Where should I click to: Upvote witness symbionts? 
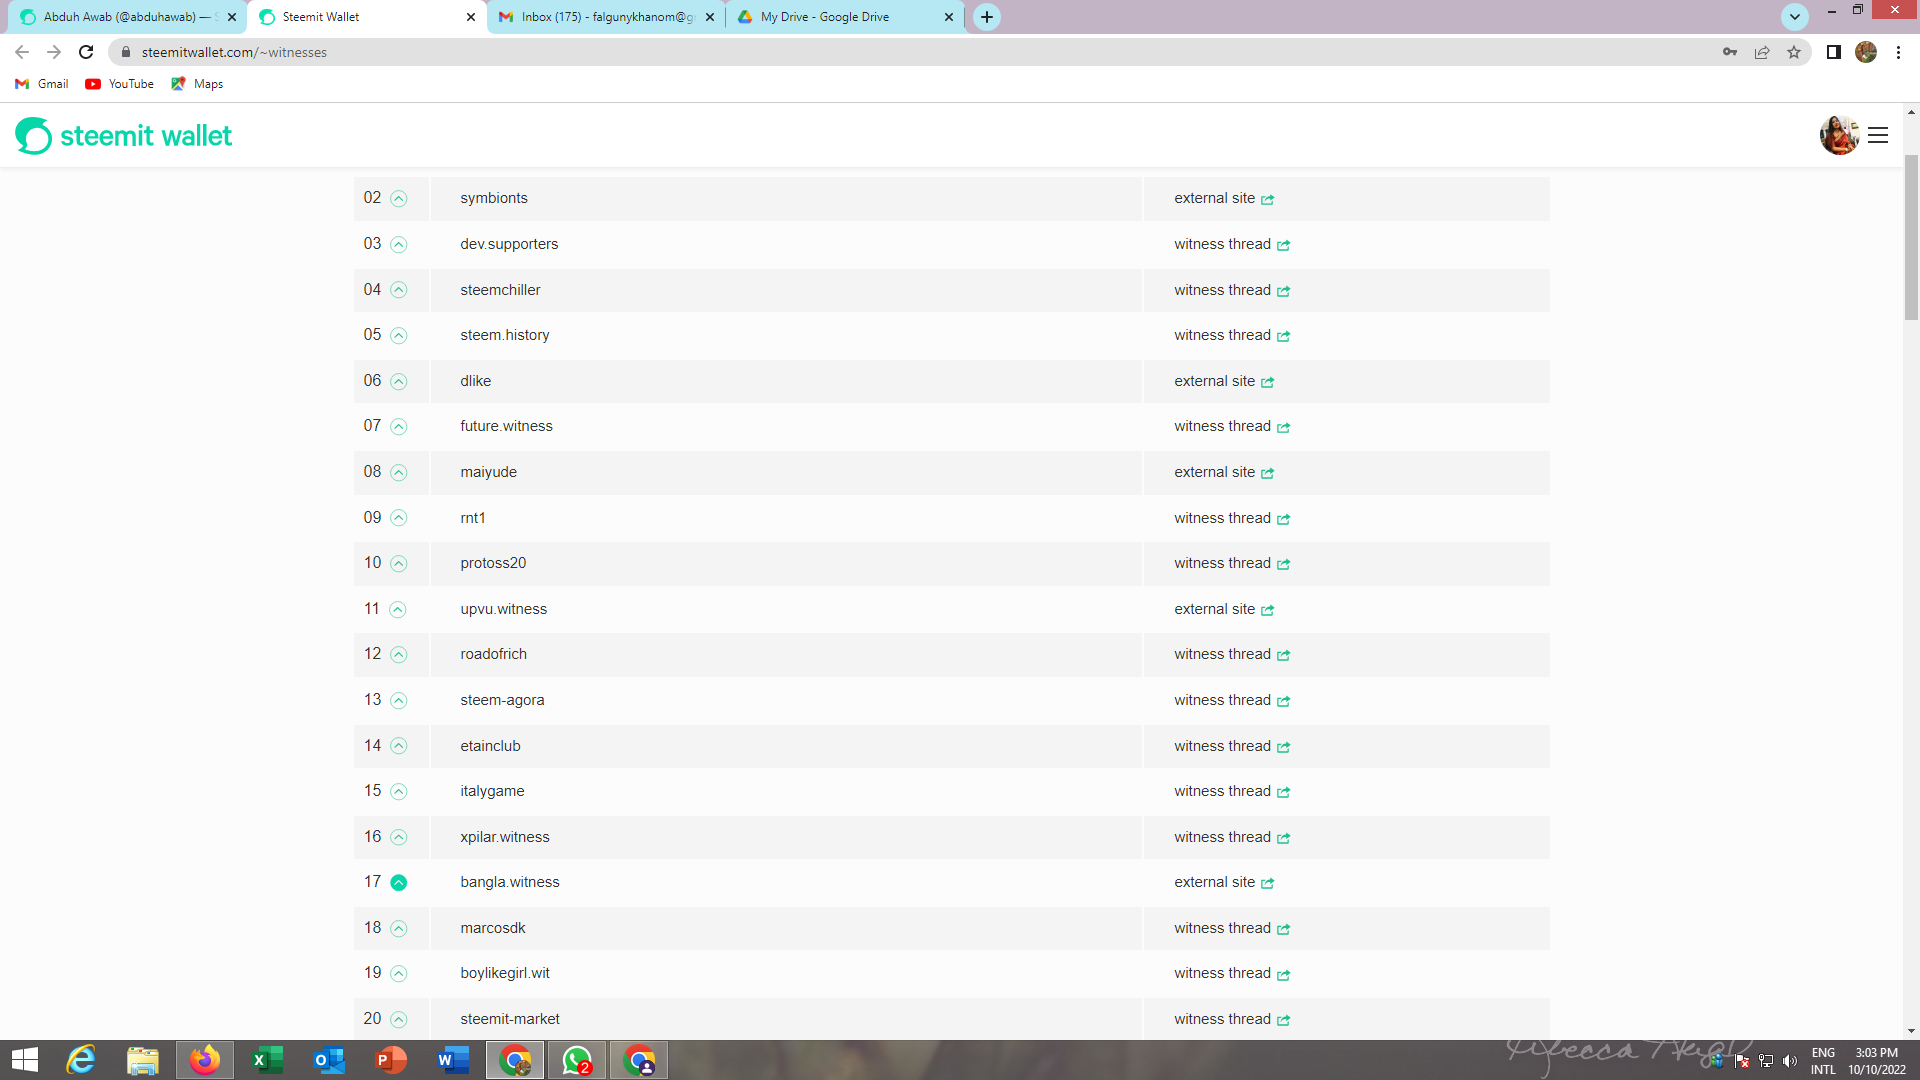coord(398,199)
